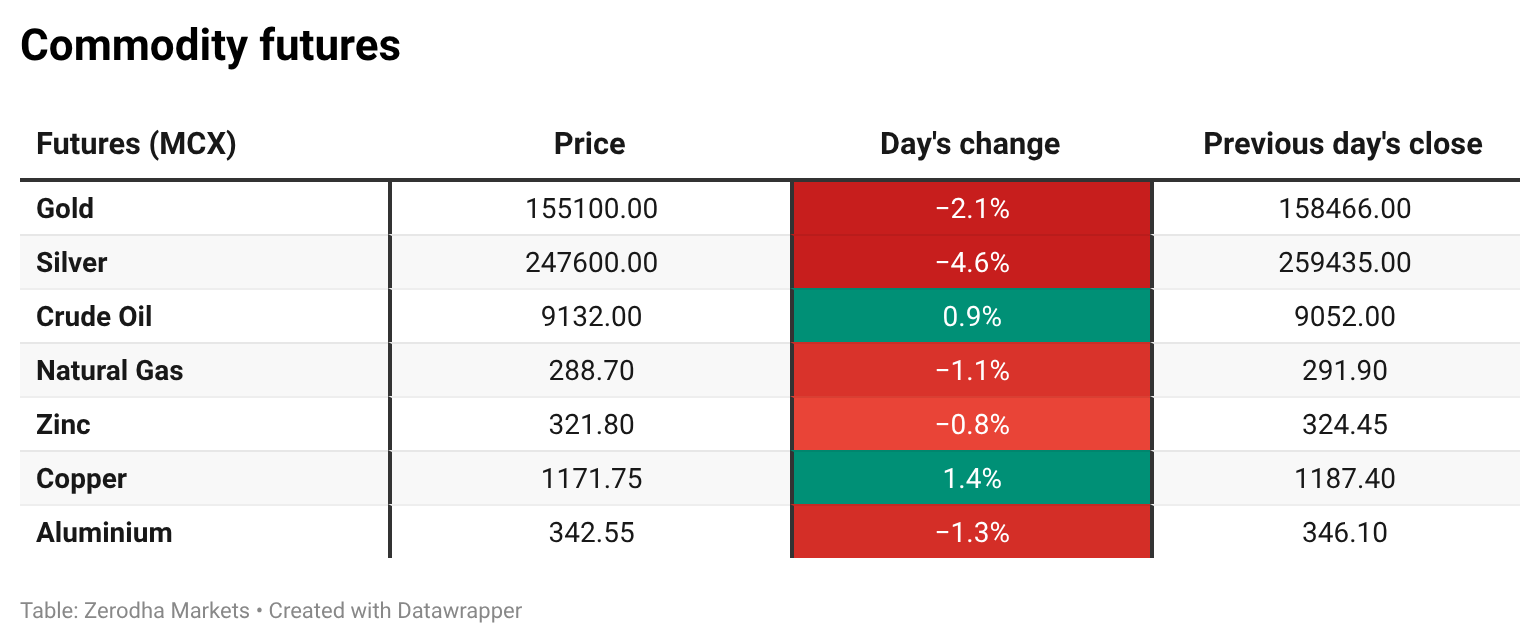The width and height of the screenshot is (1540, 644).
Task: Click the Futures (MCX) column header
Action: coord(136,144)
